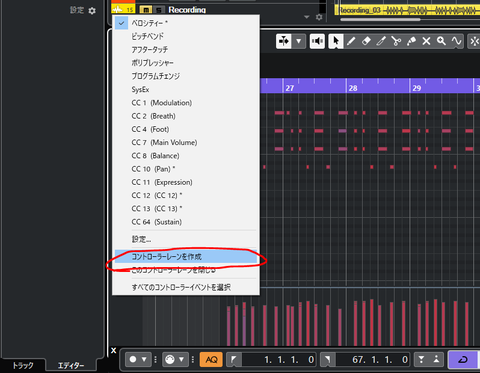Screen dimensions: 480x373
Task: Select the Line sine-wave tool
Action: 456,41
